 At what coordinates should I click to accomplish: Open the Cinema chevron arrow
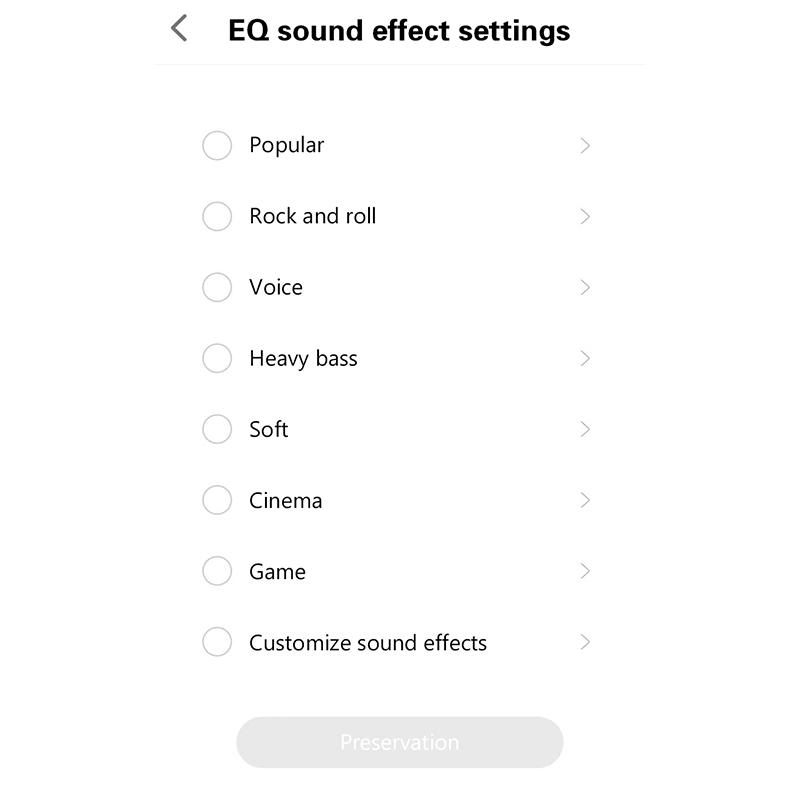tap(585, 500)
